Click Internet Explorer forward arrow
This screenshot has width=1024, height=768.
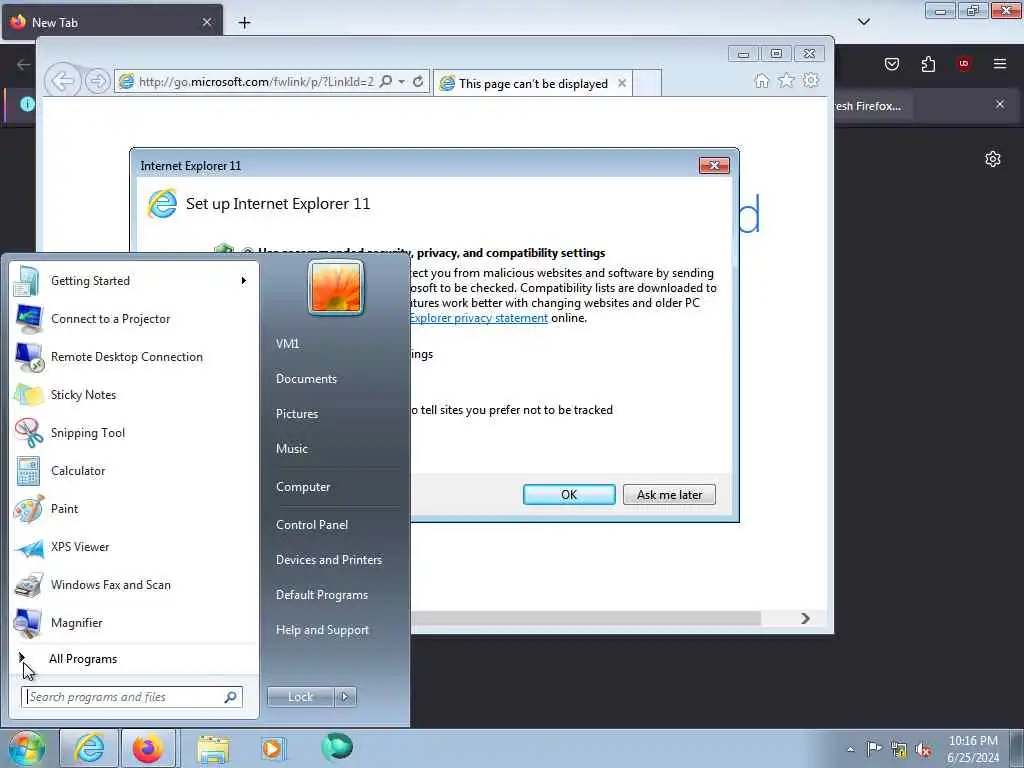point(97,82)
